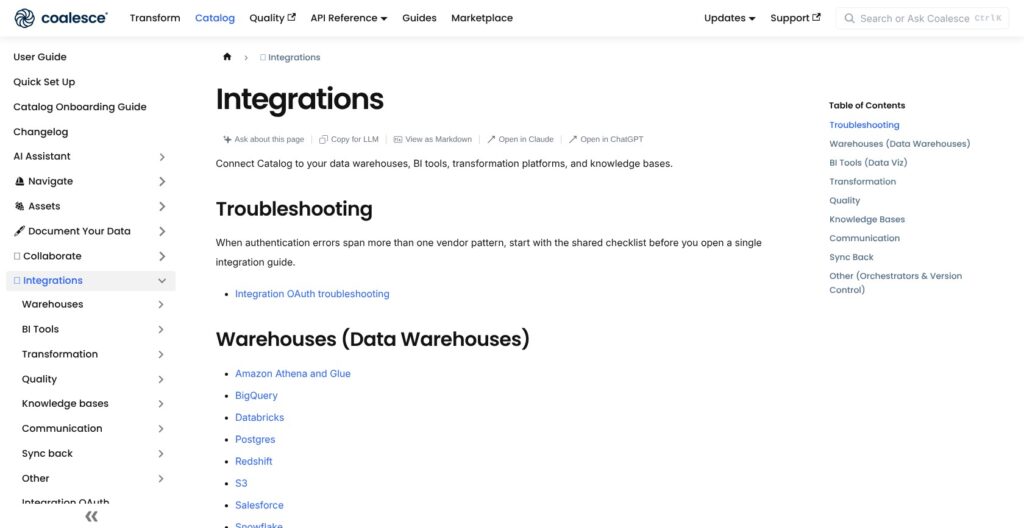The width and height of the screenshot is (1024, 528).
Task: Open Catalog Onboarding Guide in sidebar
Action: [x=80, y=107]
